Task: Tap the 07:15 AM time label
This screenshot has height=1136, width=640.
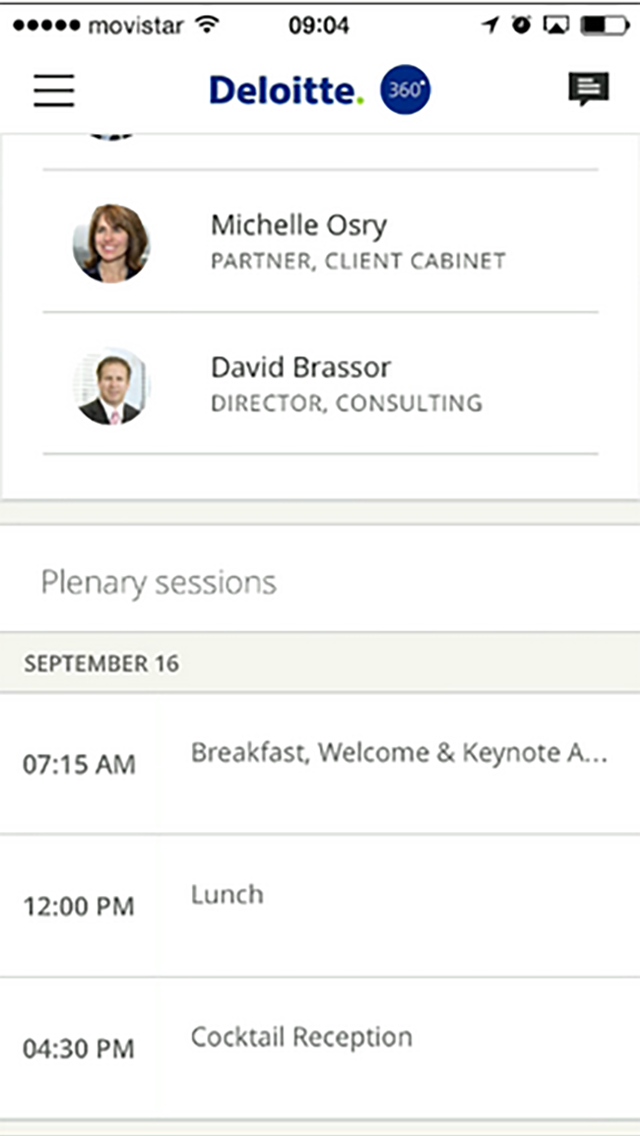Action: pyautogui.click(x=79, y=764)
